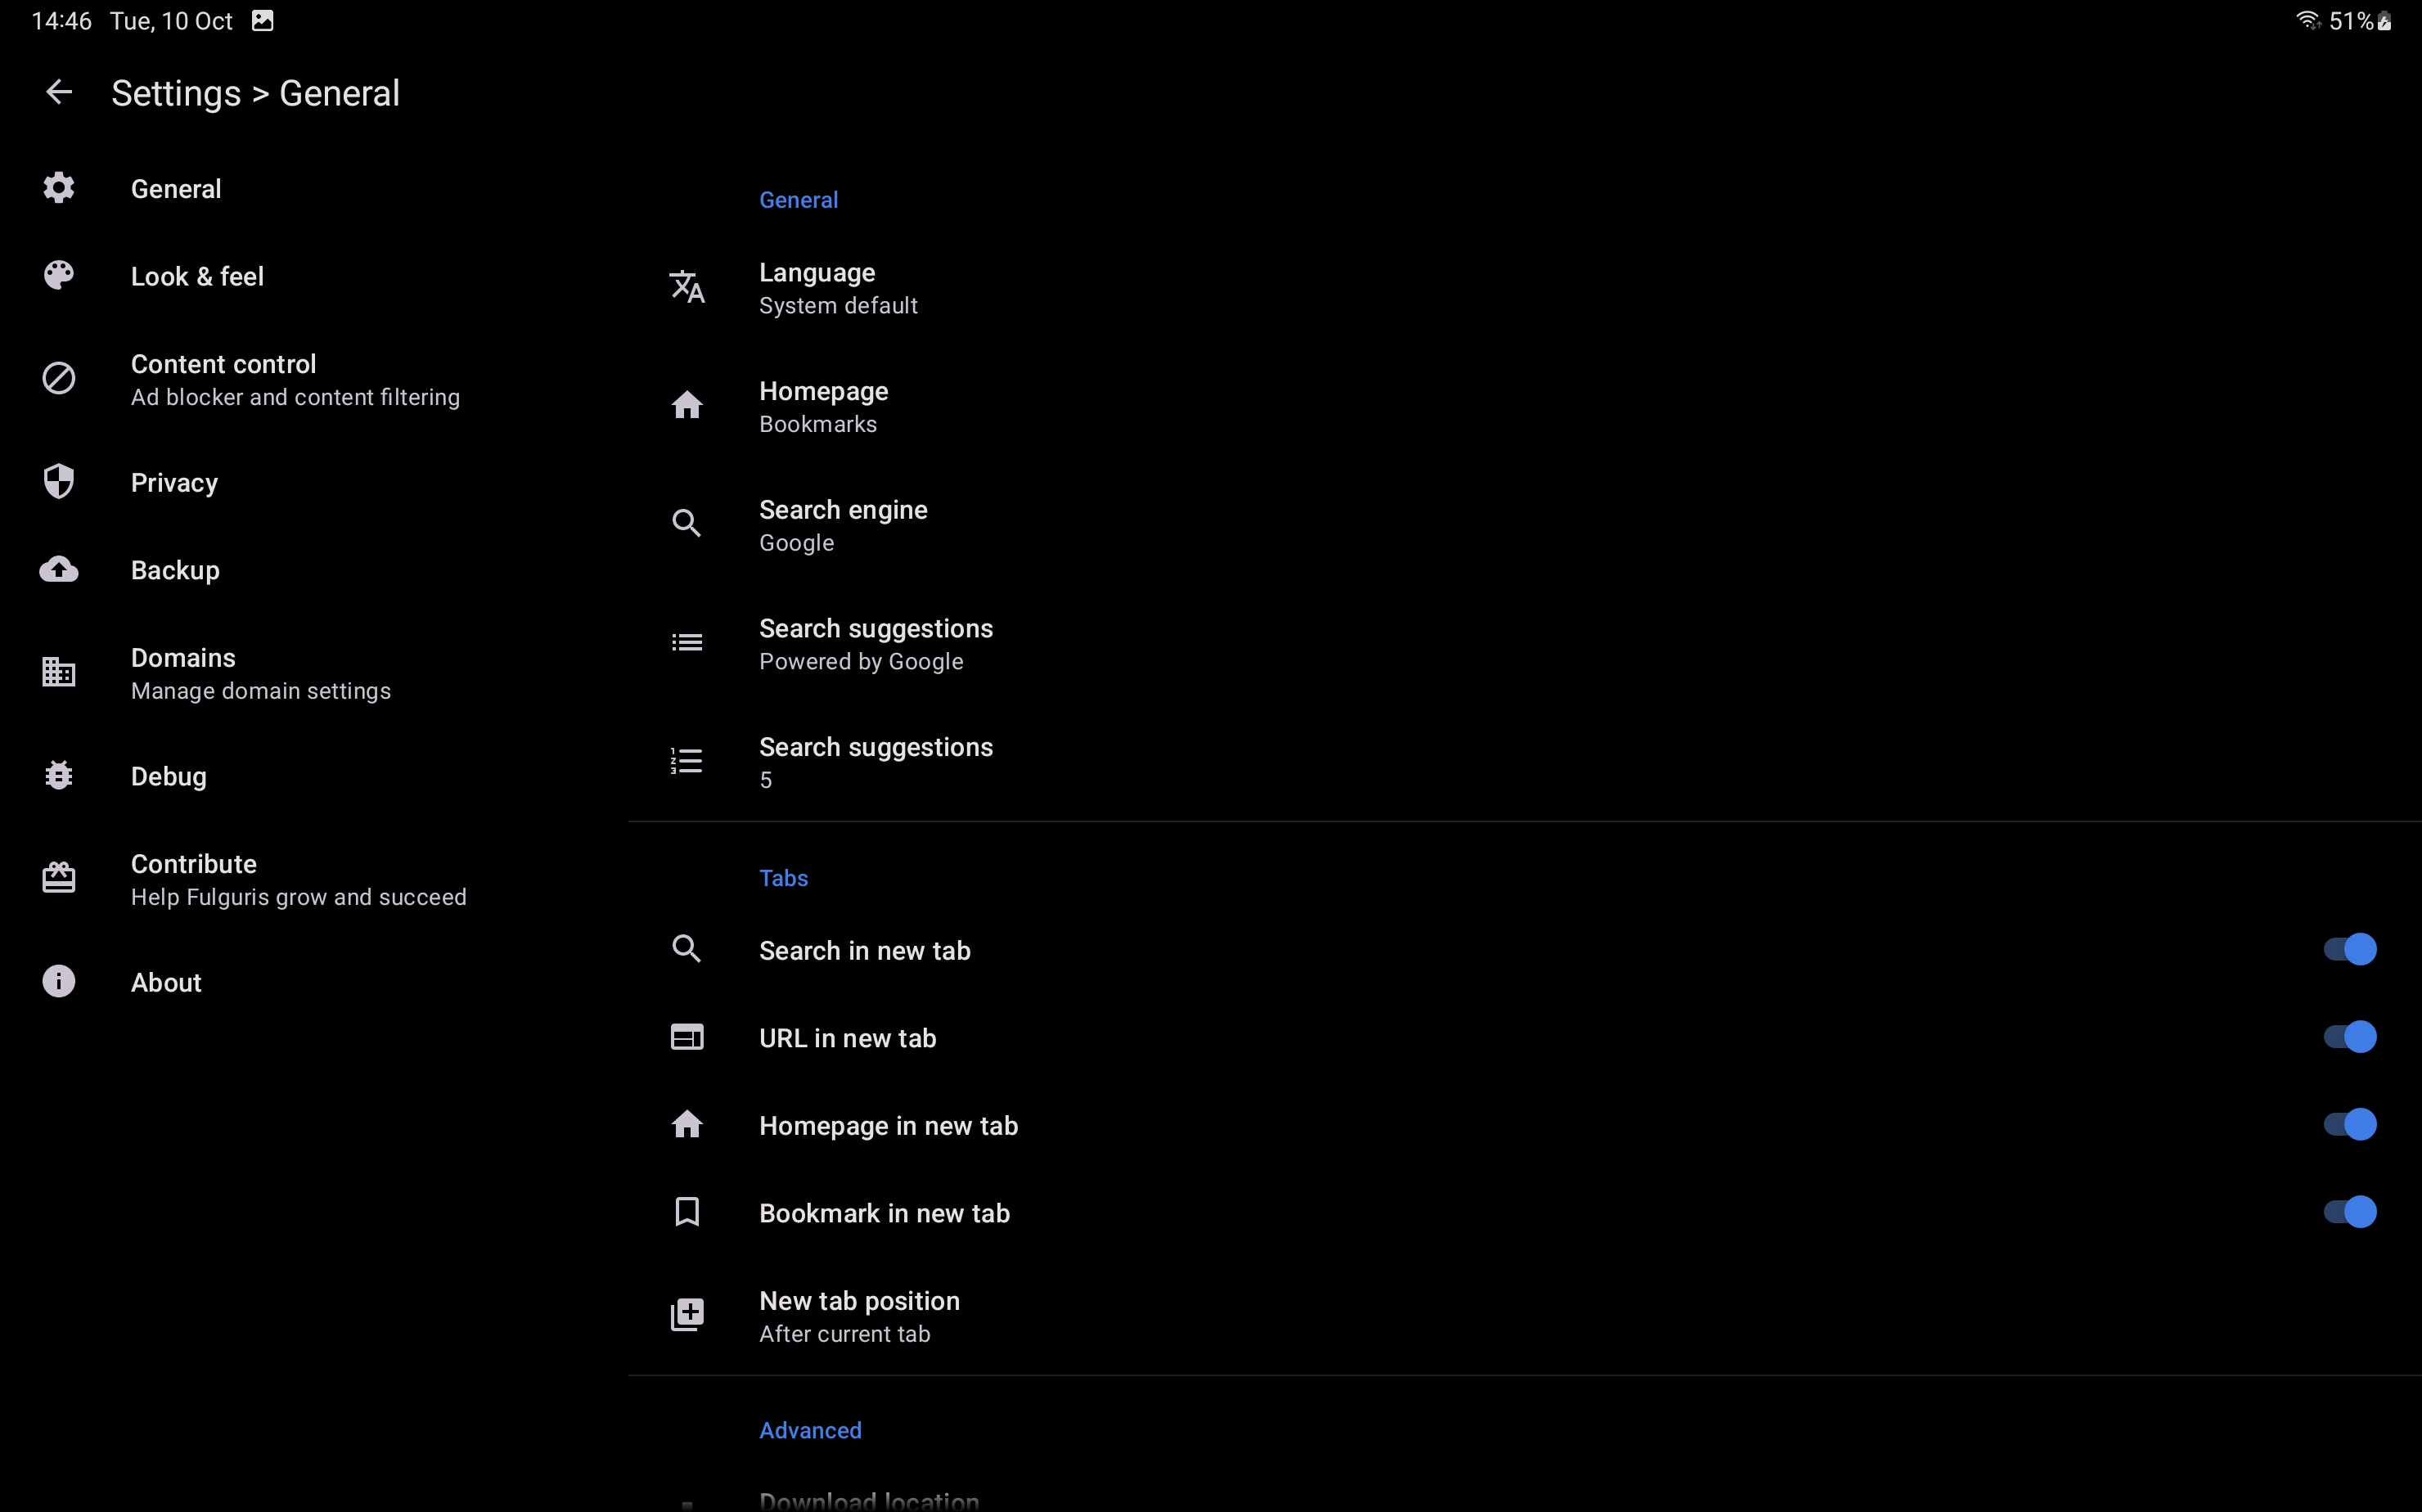Click the Settings > General title

tap(255, 93)
